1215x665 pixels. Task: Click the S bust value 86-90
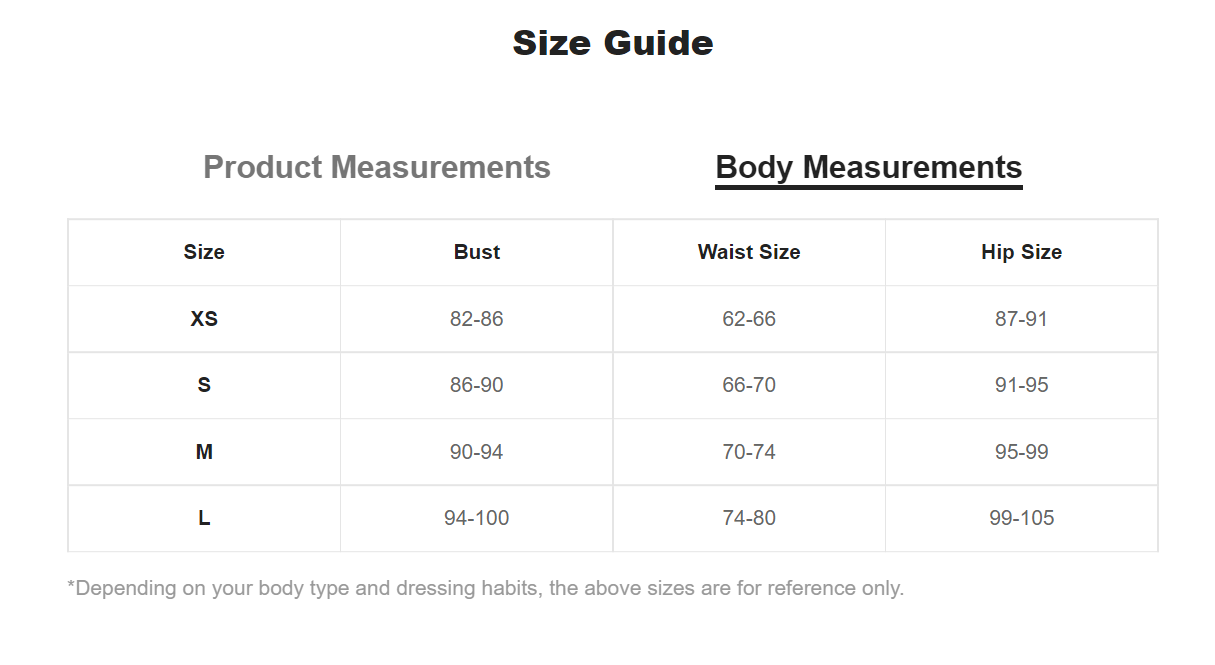click(x=477, y=385)
